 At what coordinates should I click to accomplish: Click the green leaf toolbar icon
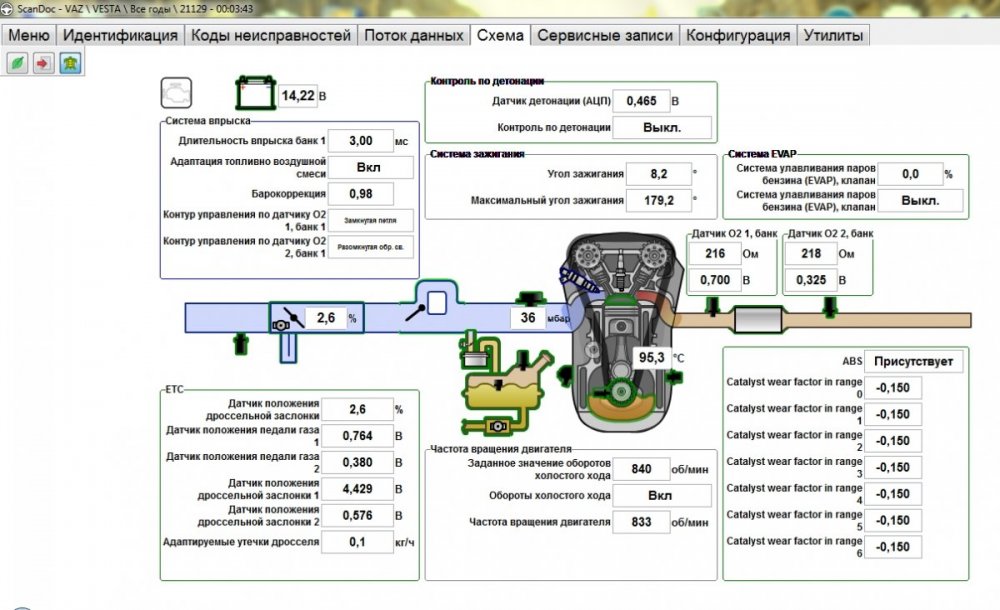[17, 63]
